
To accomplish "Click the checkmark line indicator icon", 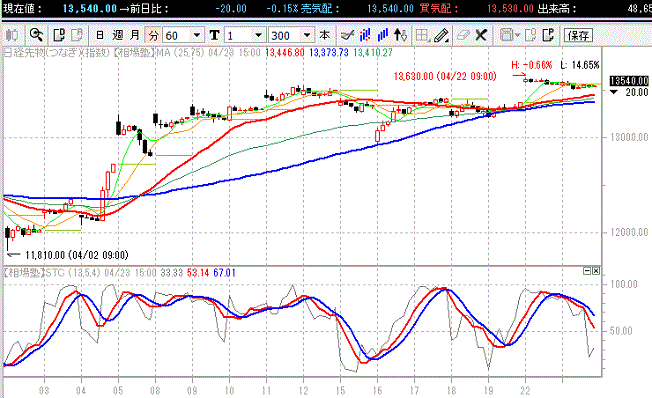I will pyautogui.click(x=347, y=35).
